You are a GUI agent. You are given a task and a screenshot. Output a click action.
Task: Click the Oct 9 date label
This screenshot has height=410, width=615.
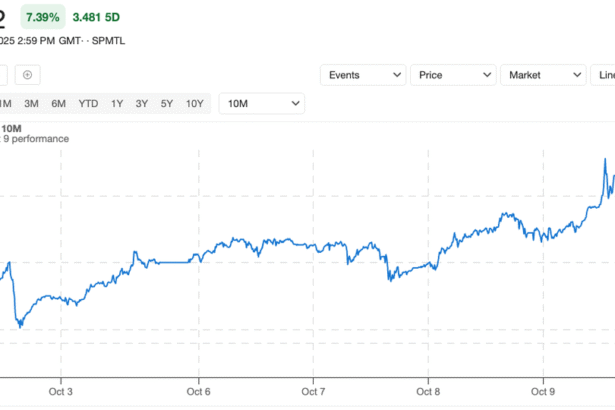coord(543,393)
